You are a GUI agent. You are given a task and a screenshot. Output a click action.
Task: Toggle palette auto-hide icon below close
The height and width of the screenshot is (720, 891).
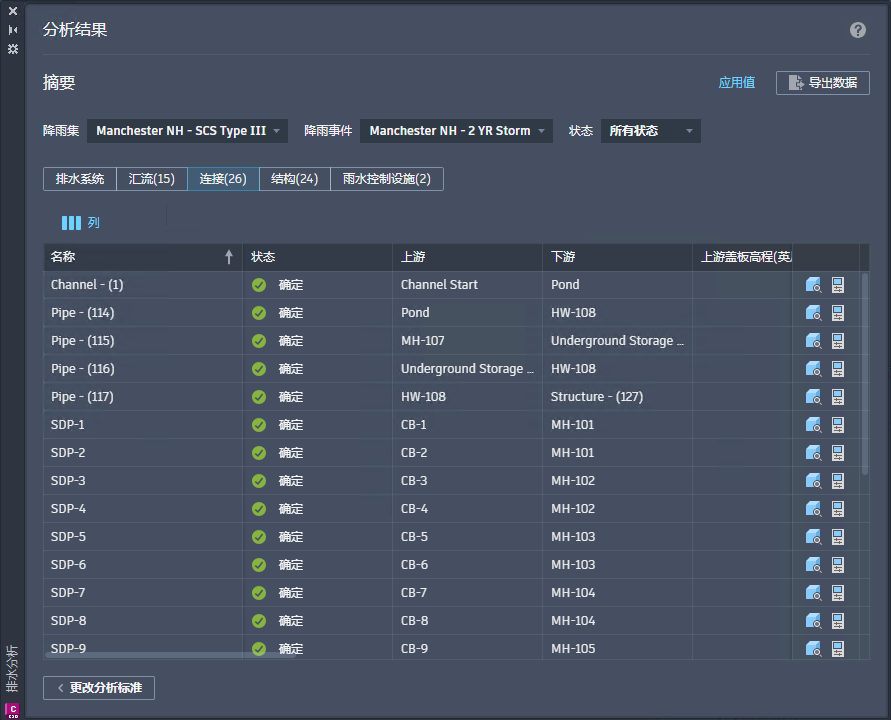(13, 30)
